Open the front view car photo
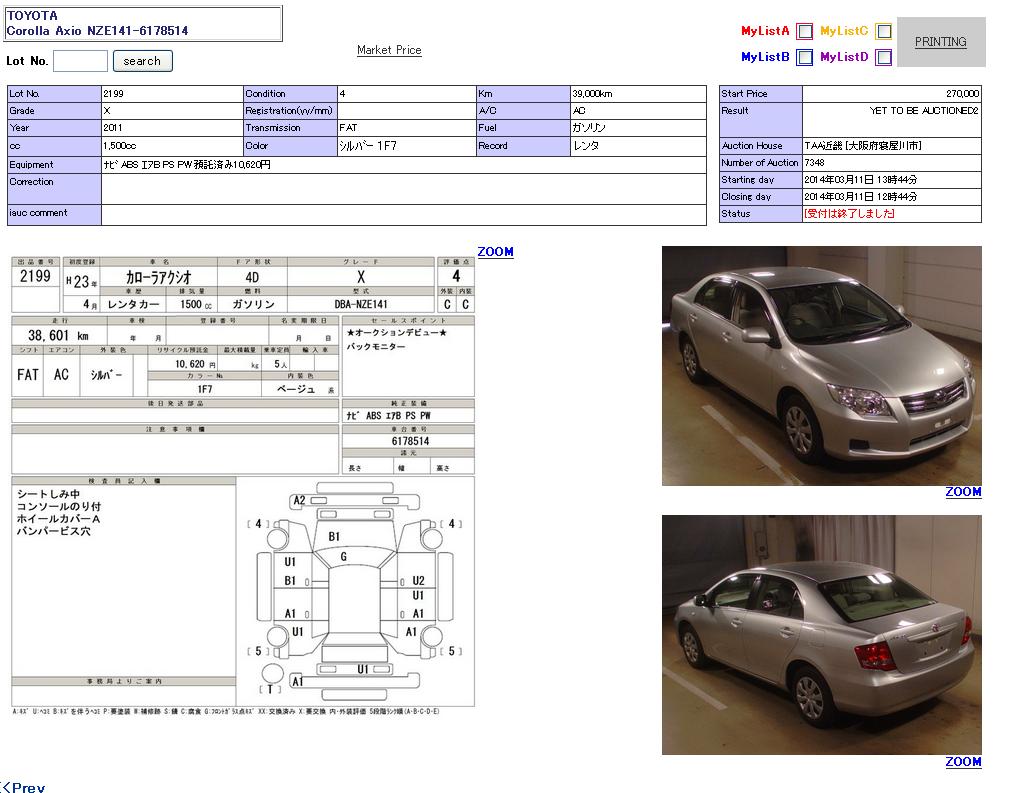1010x793 pixels. click(821, 366)
